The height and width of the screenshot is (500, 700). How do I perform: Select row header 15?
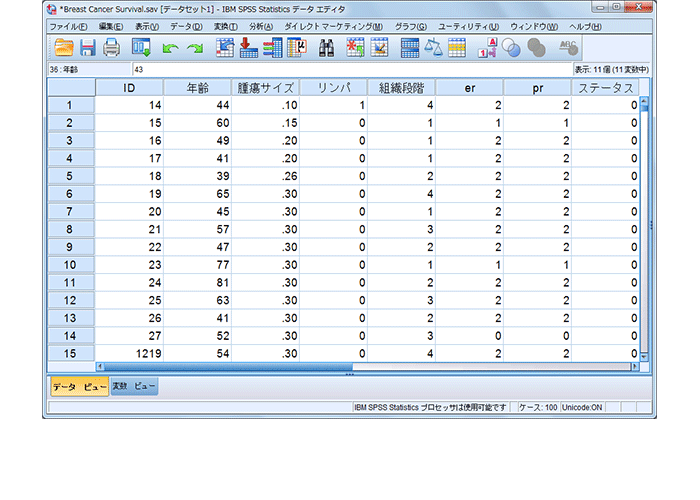[71, 354]
